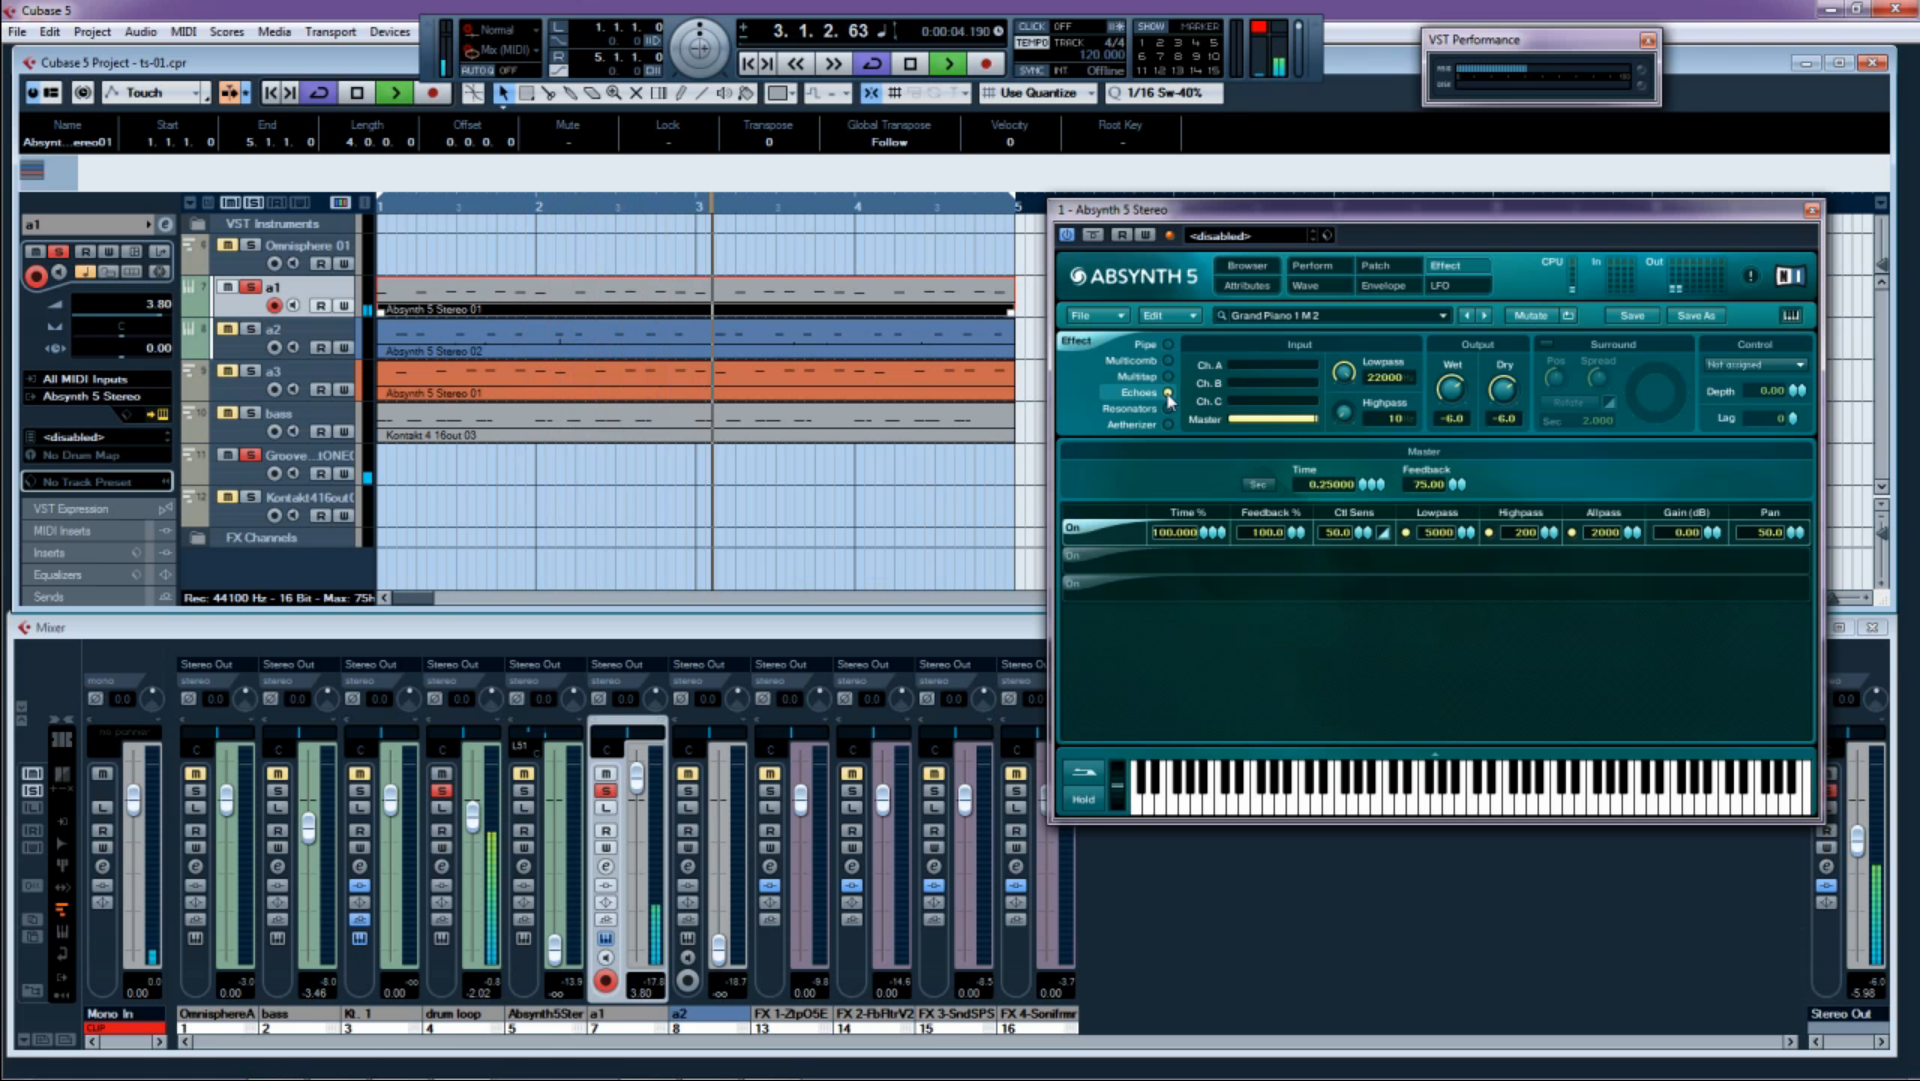Switch to Absynth Browser tab
The height and width of the screenshot is (1081, 1920).
1247,266
